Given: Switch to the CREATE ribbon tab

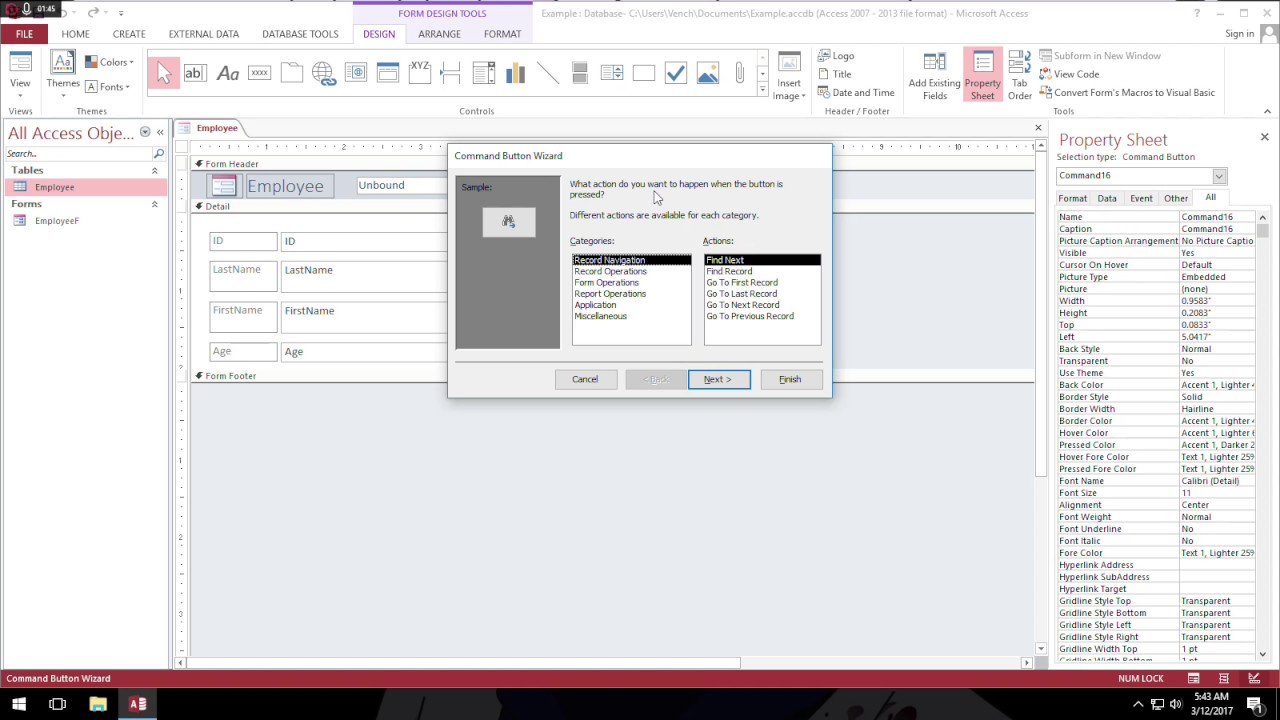Looking at the screenshot, I should point(129,34).
